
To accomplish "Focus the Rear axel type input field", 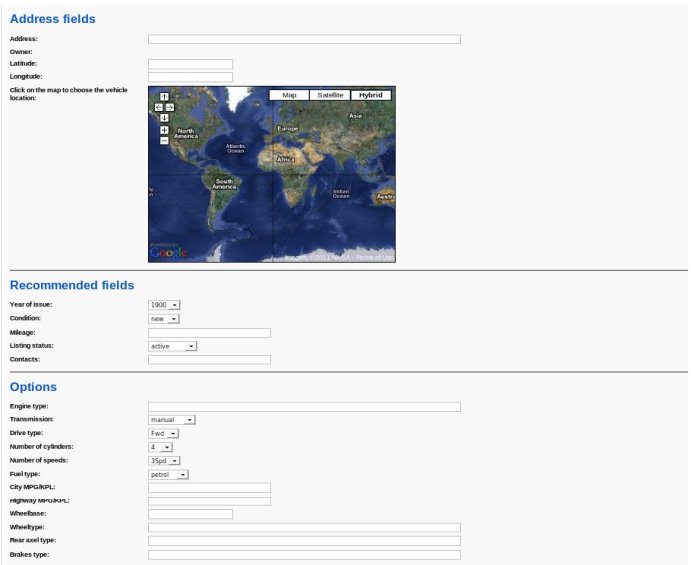I will coord(304,541).
